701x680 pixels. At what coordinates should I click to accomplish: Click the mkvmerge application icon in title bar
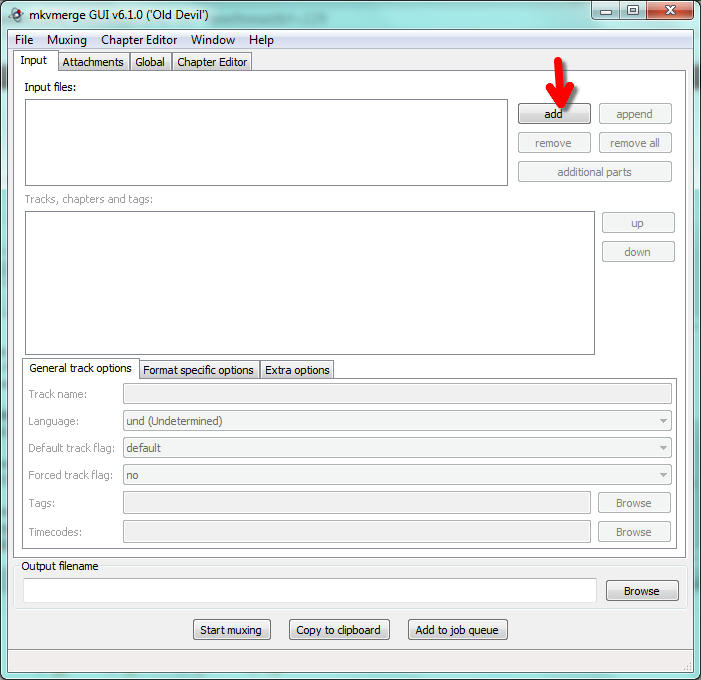[17, 15]
